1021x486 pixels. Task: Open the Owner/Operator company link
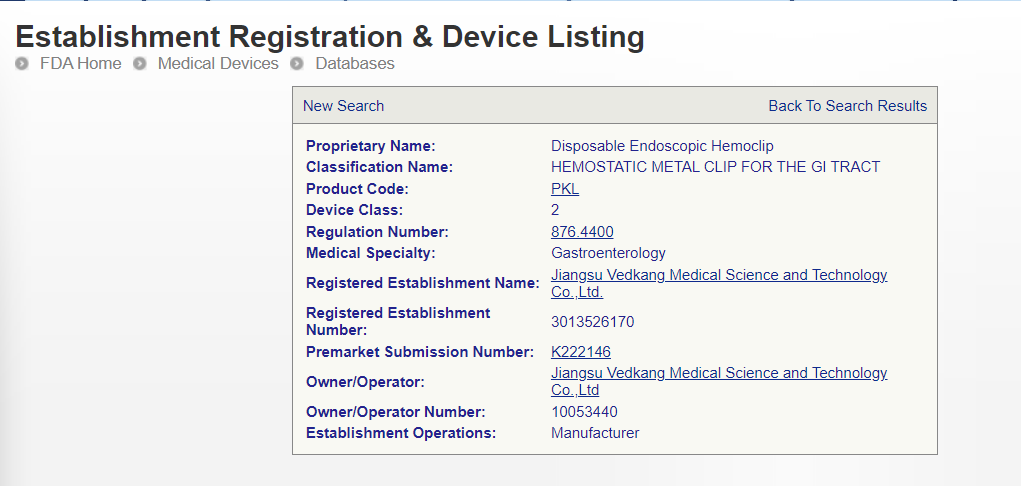[x=718, y=373]
